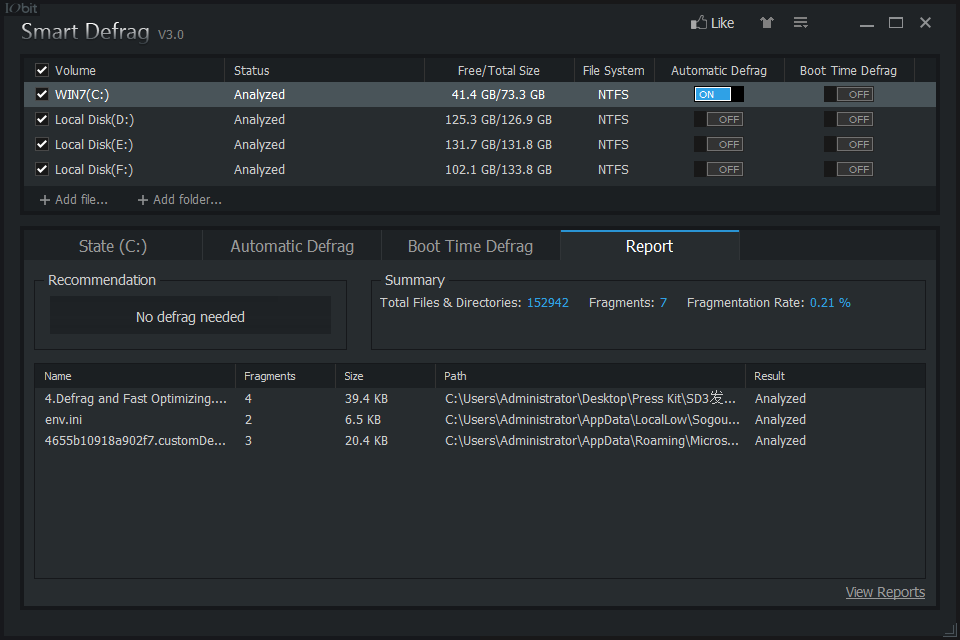960x640 pixels.
Task: Sort report by Path column
Action: (590, 376)
